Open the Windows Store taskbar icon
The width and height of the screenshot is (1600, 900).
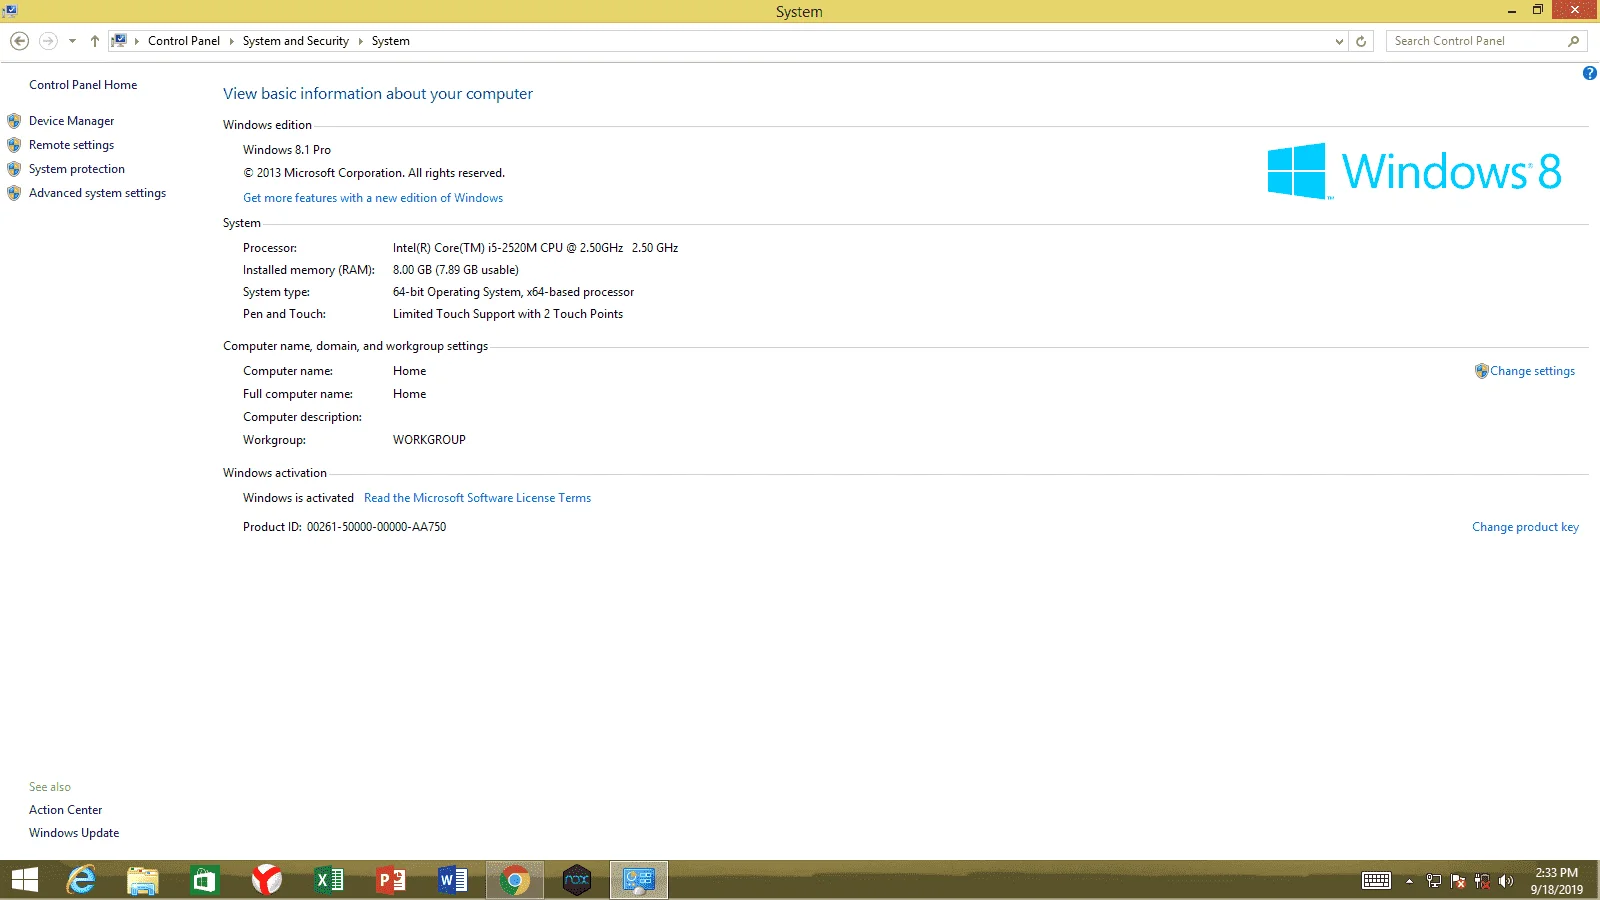pos(205,880)
